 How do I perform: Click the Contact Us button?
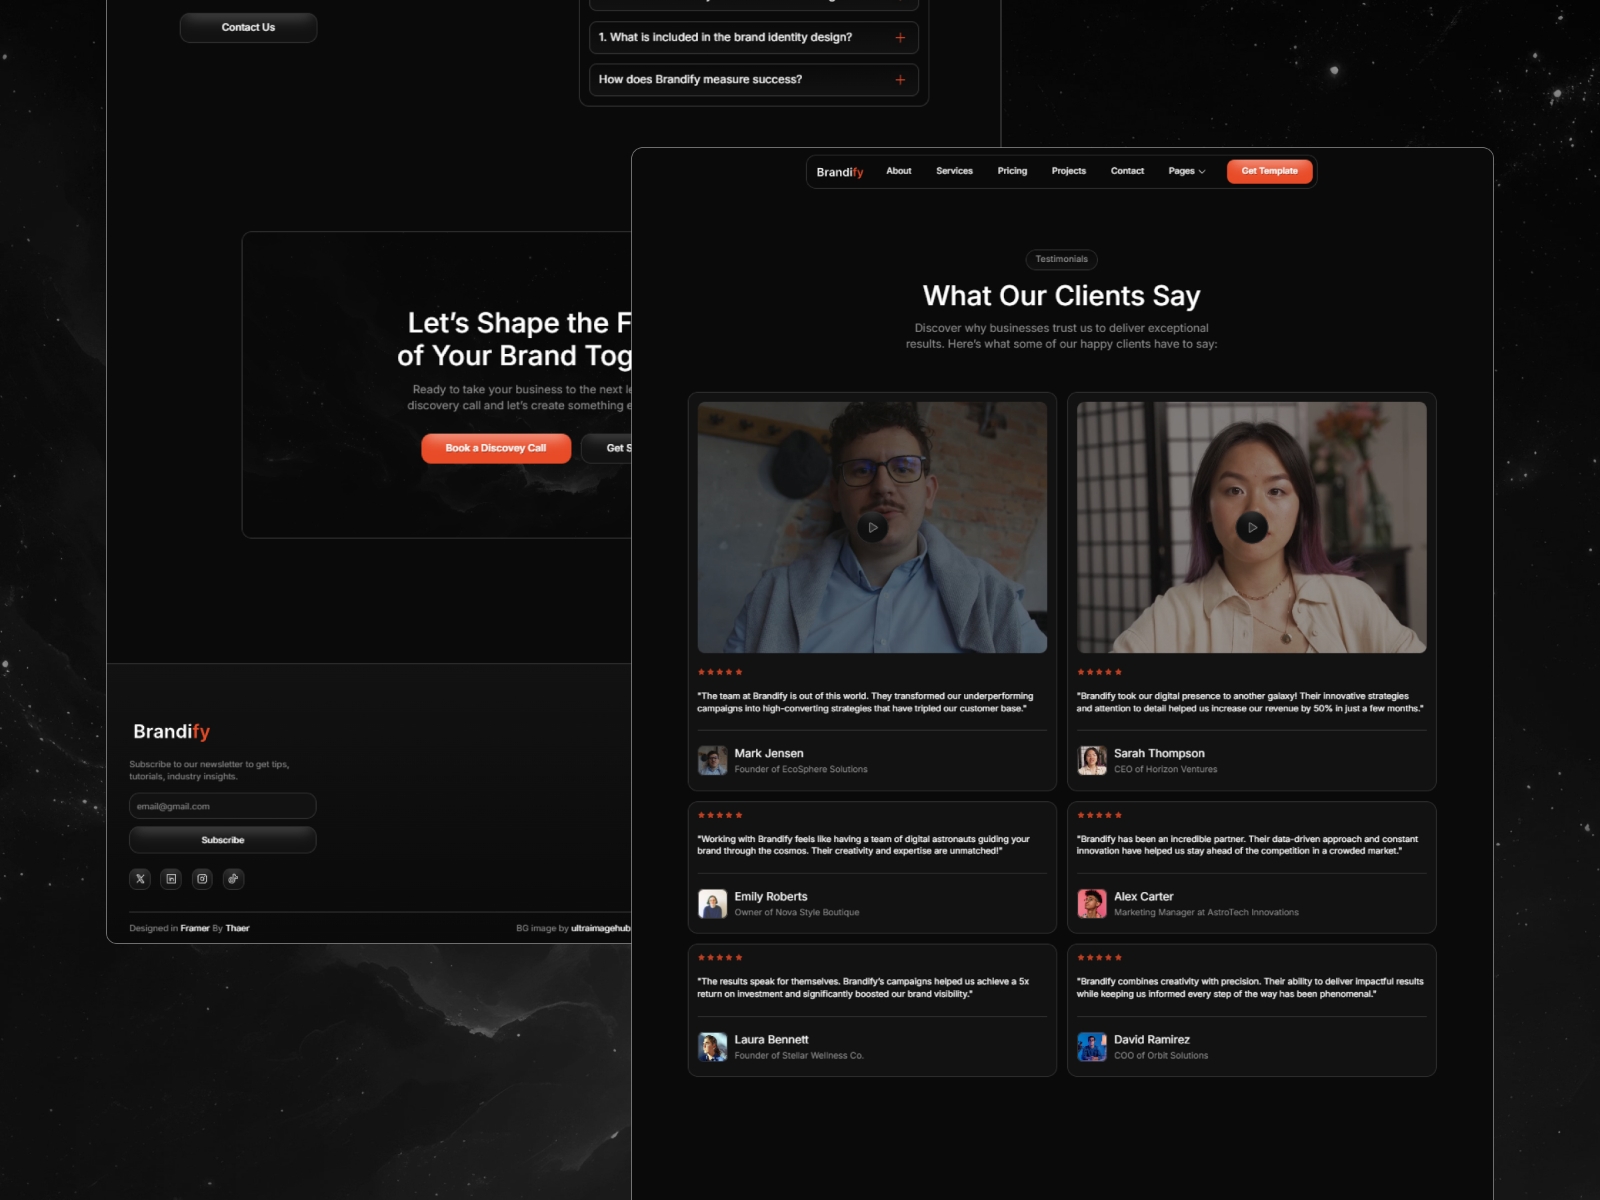pos(248,27)
